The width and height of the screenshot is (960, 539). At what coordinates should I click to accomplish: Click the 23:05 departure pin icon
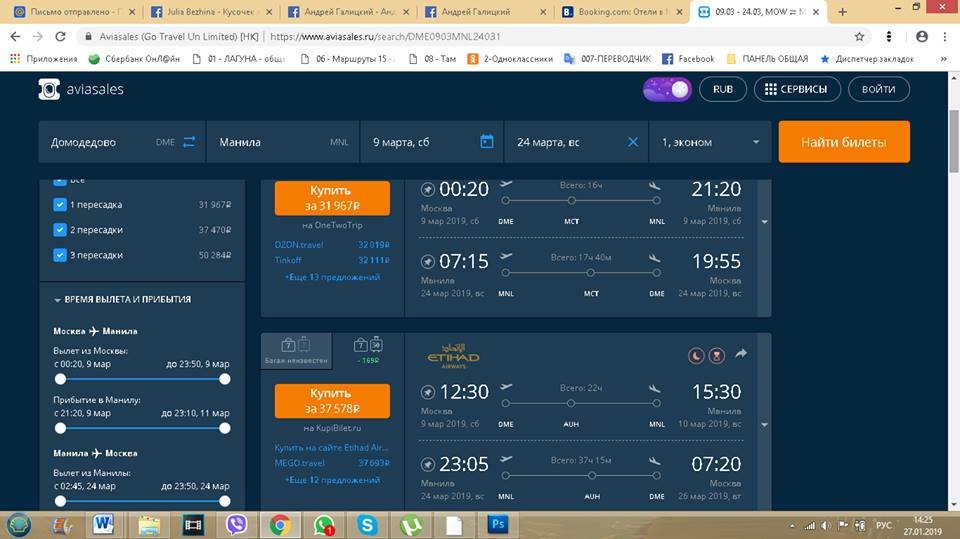(x=428, y=465)
